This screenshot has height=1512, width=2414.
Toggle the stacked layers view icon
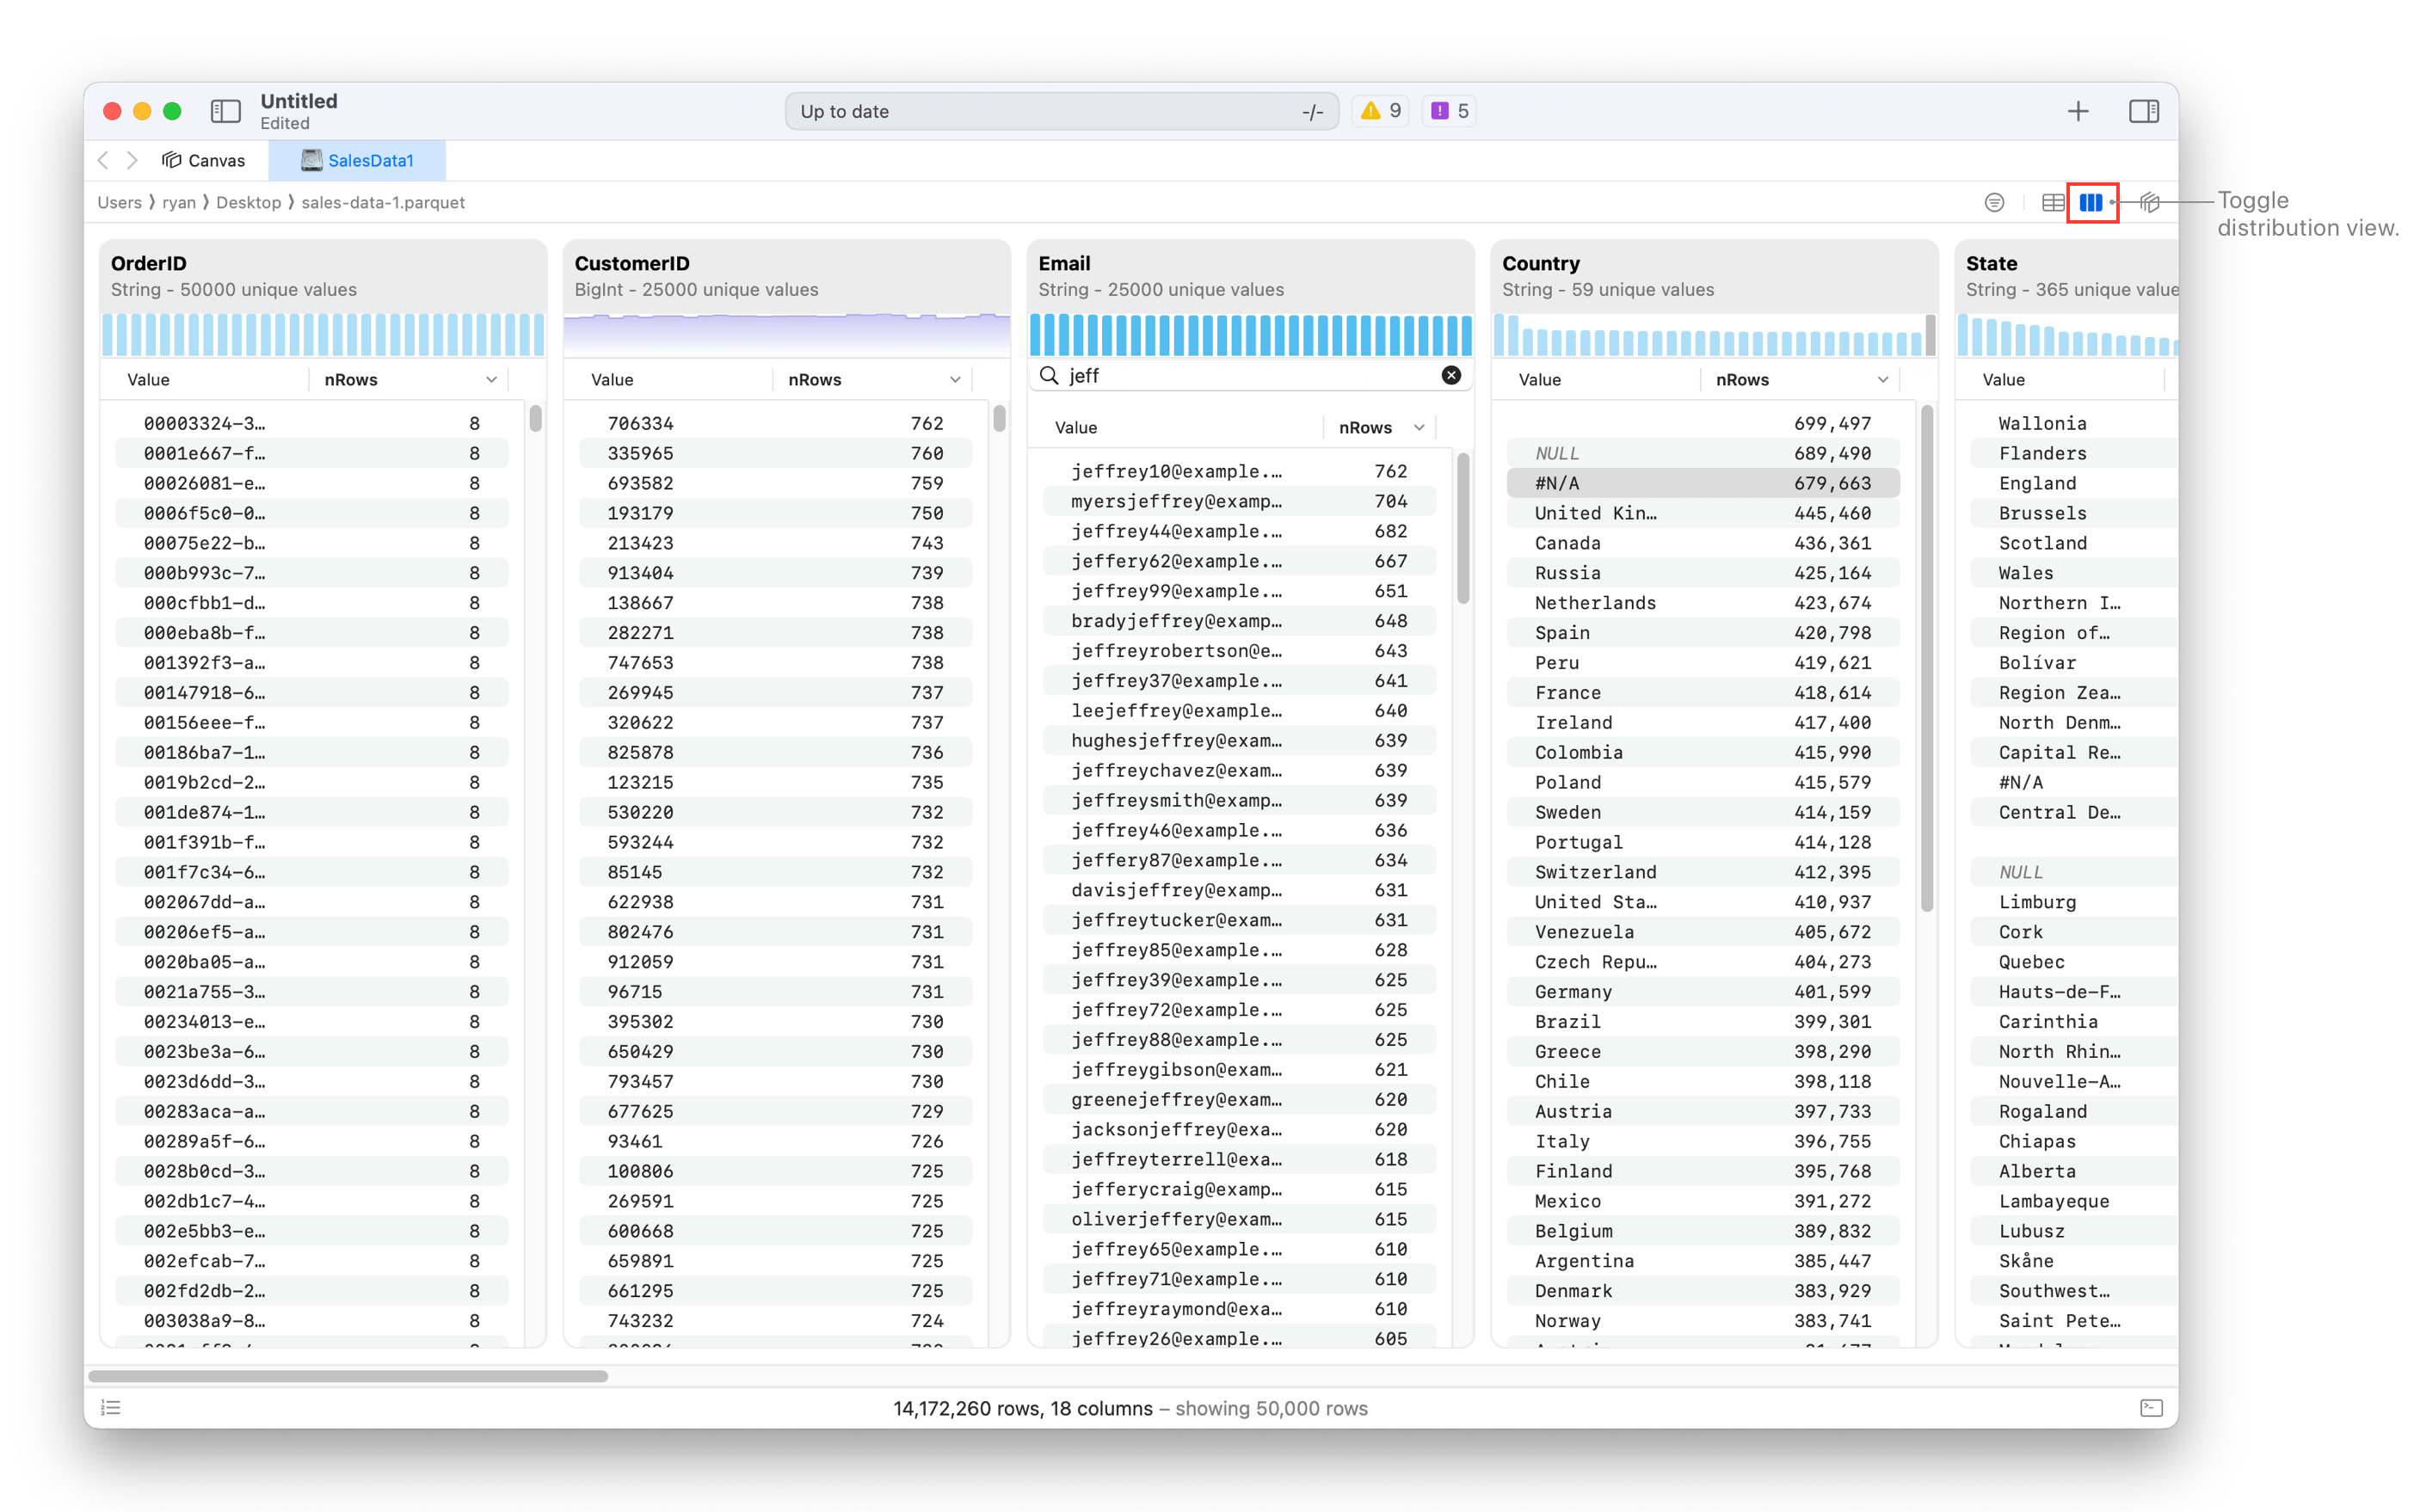(2149, 203)
